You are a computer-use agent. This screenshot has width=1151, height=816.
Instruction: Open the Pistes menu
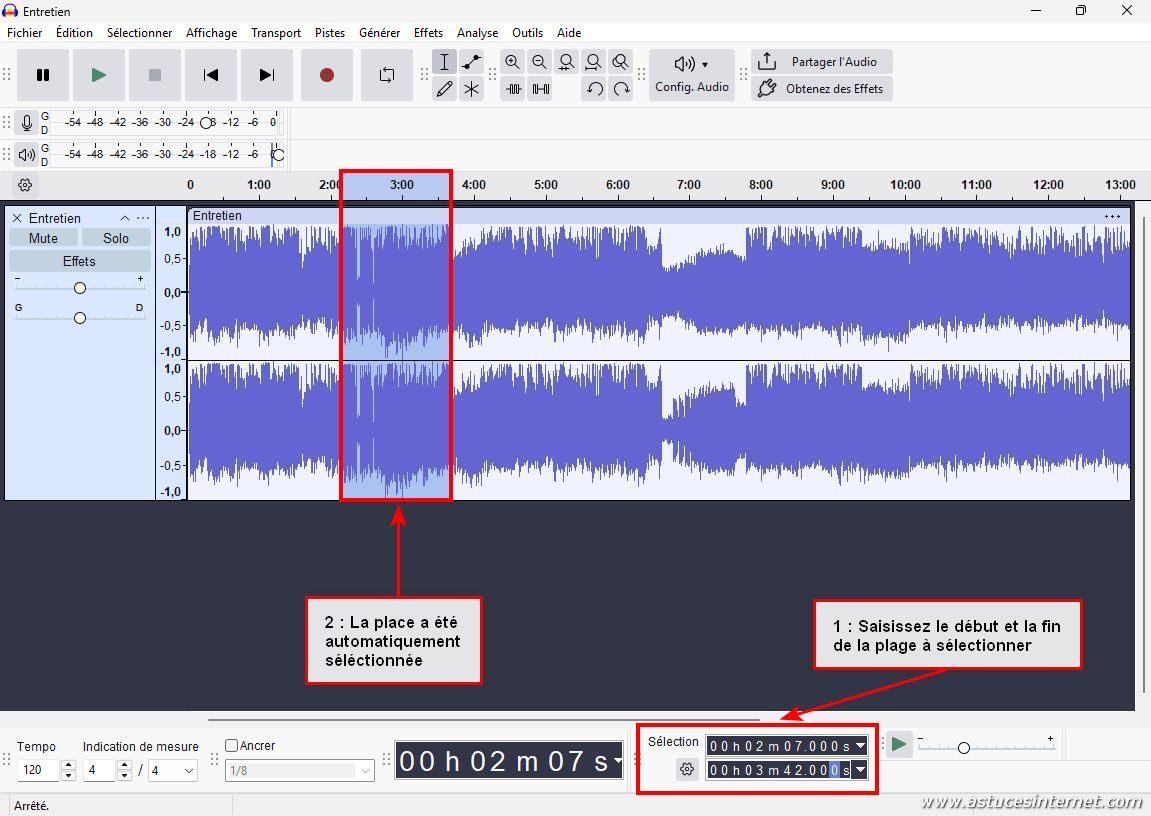click(330, 32)
